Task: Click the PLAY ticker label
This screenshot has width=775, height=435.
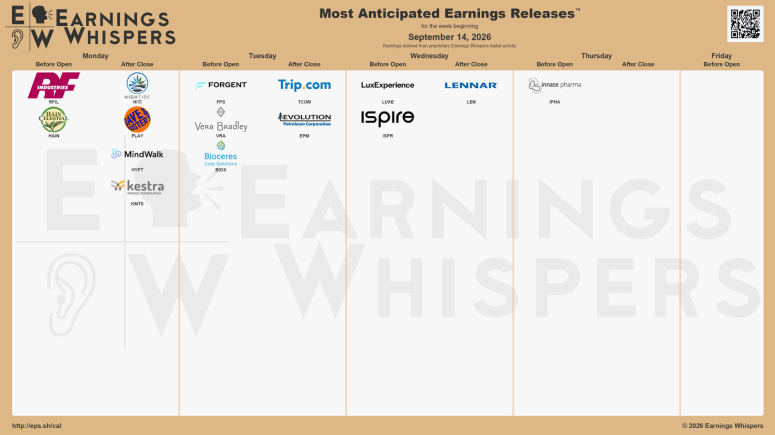Action: click(137, 136)
